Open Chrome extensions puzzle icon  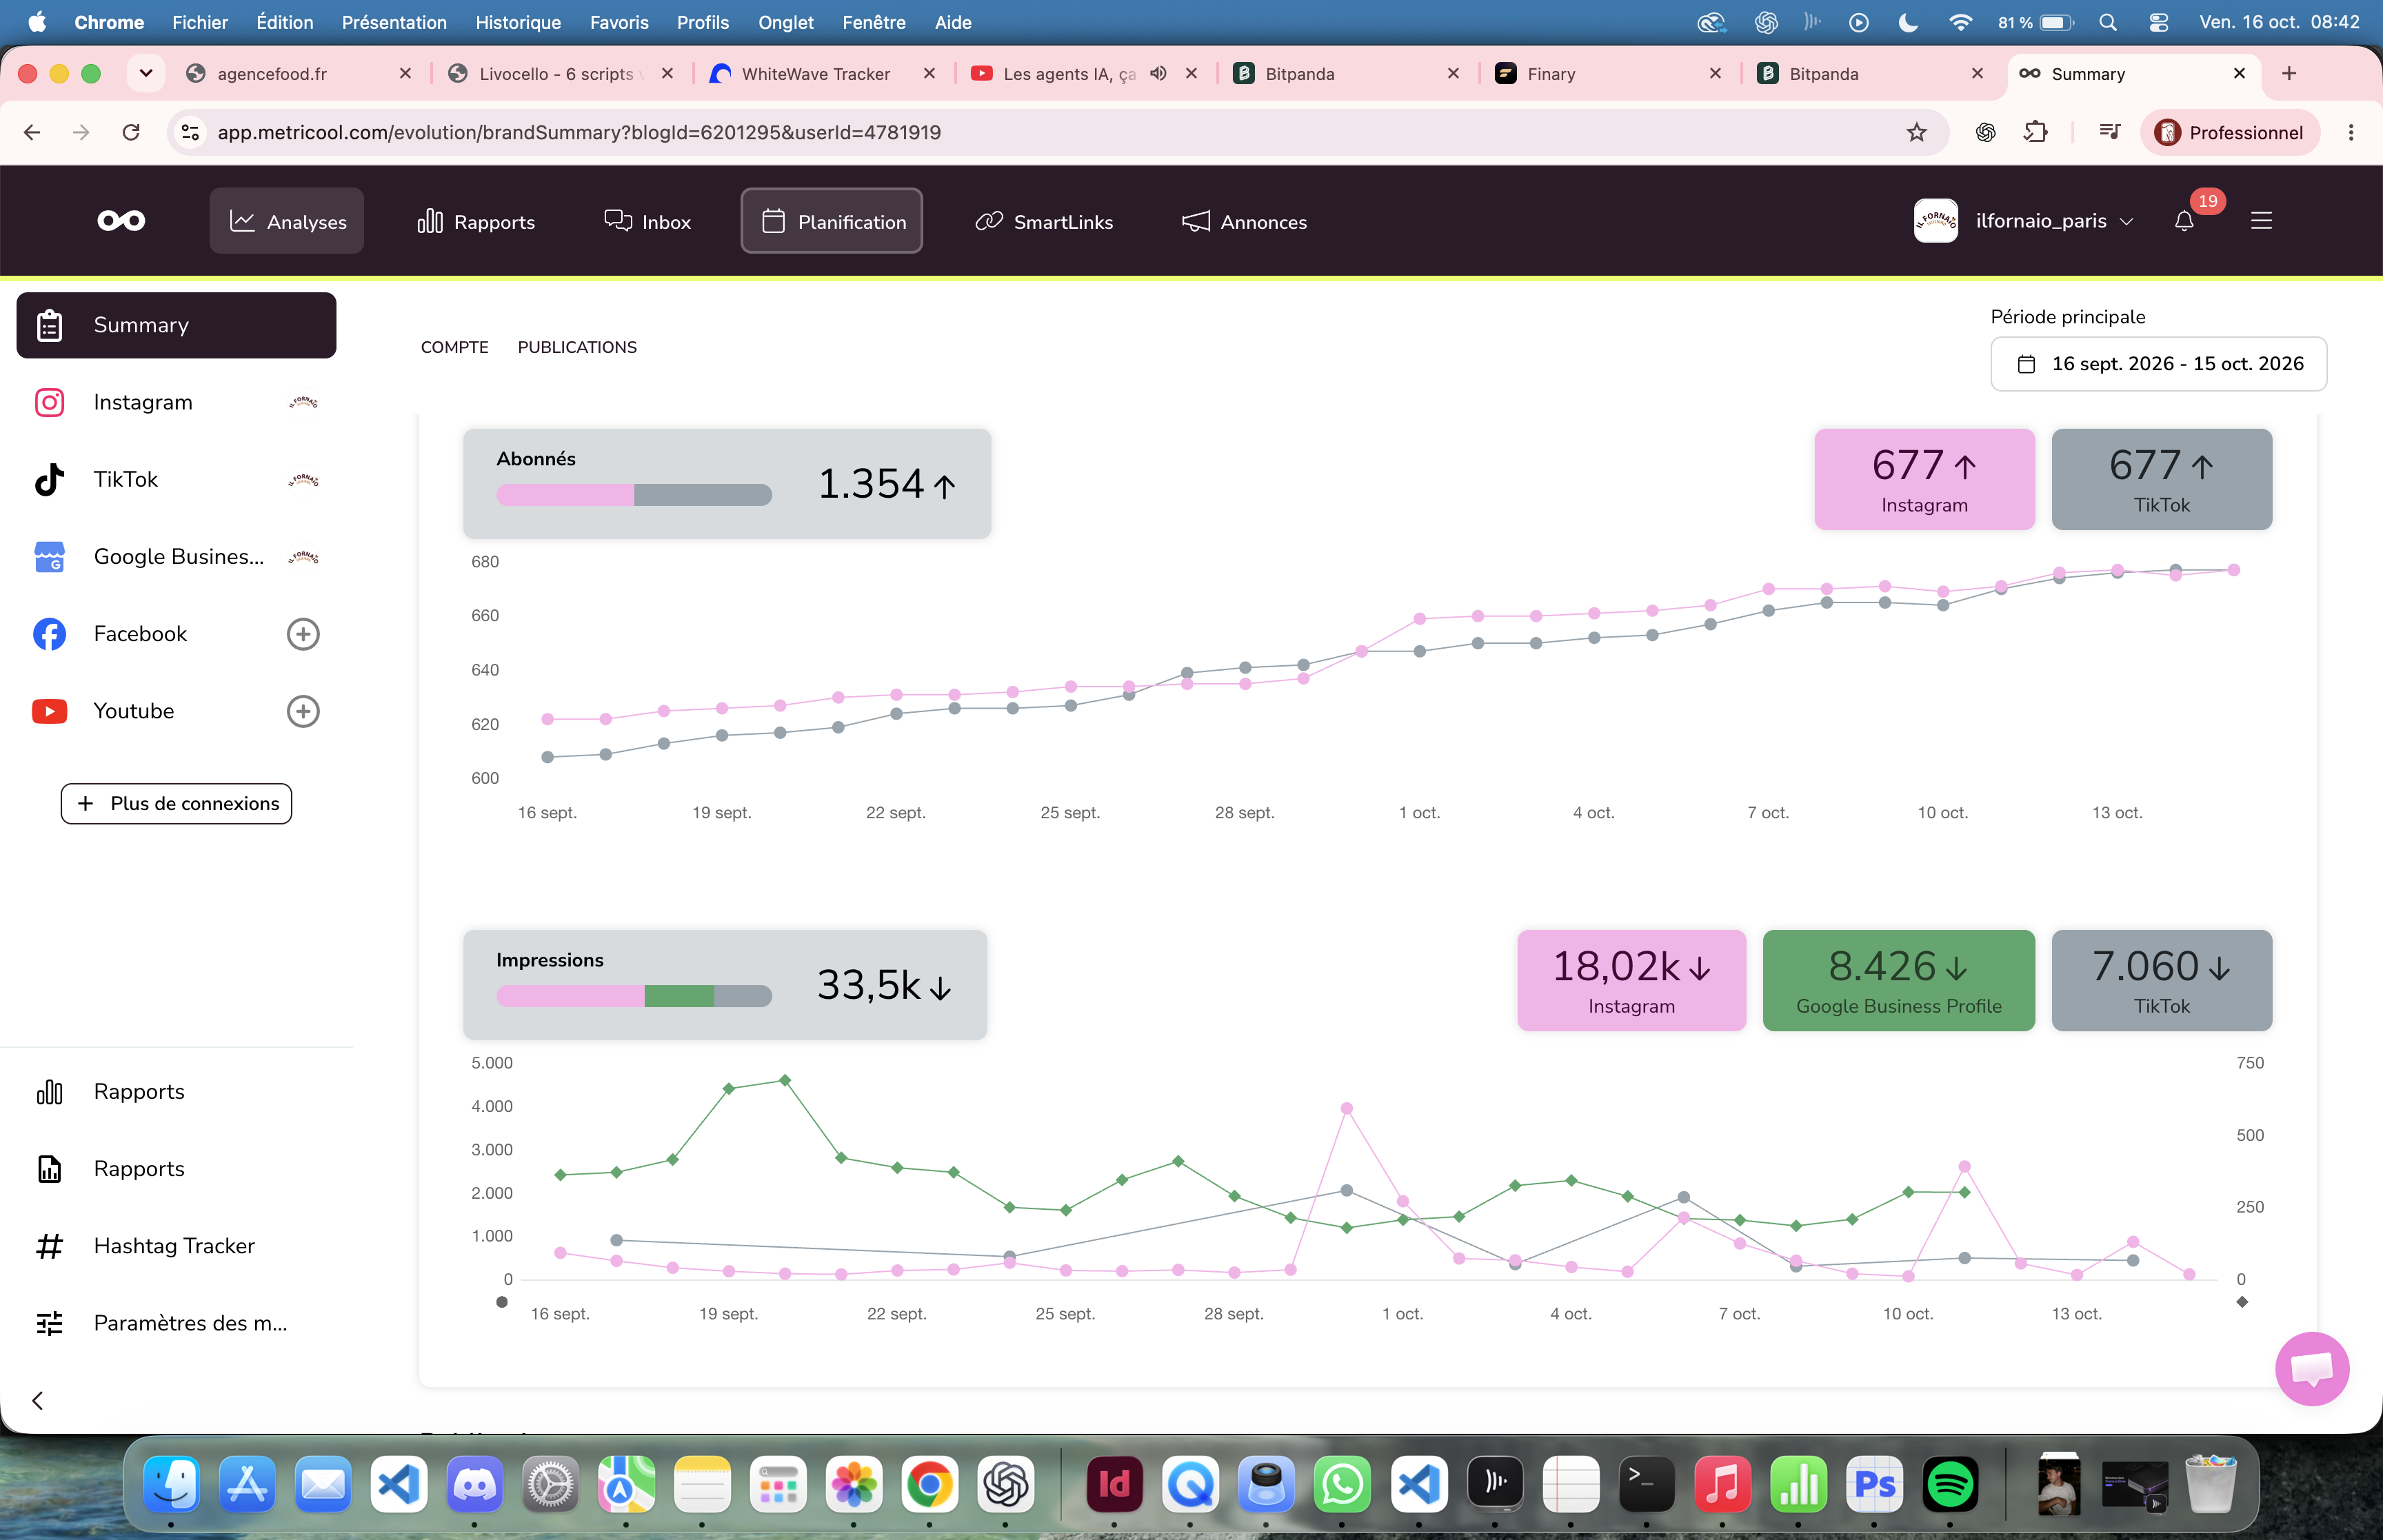pyautogui.click(x=2036, y=132)
